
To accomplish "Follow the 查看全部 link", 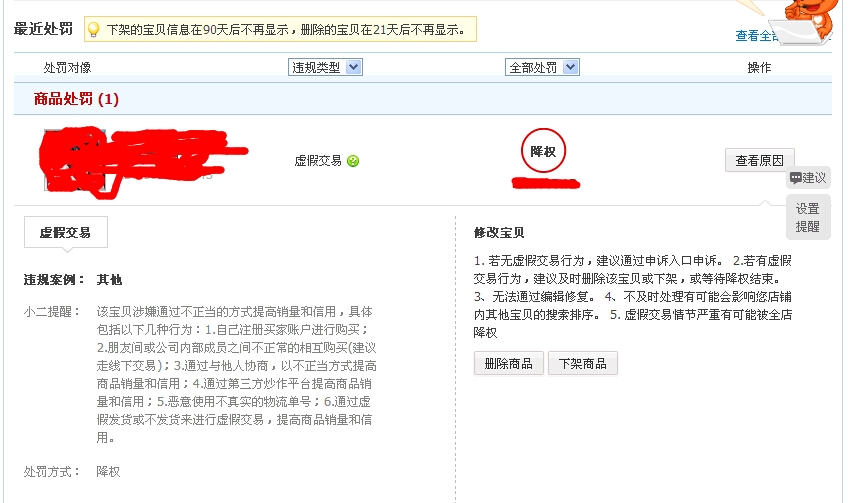I will [x=756, y=36].
